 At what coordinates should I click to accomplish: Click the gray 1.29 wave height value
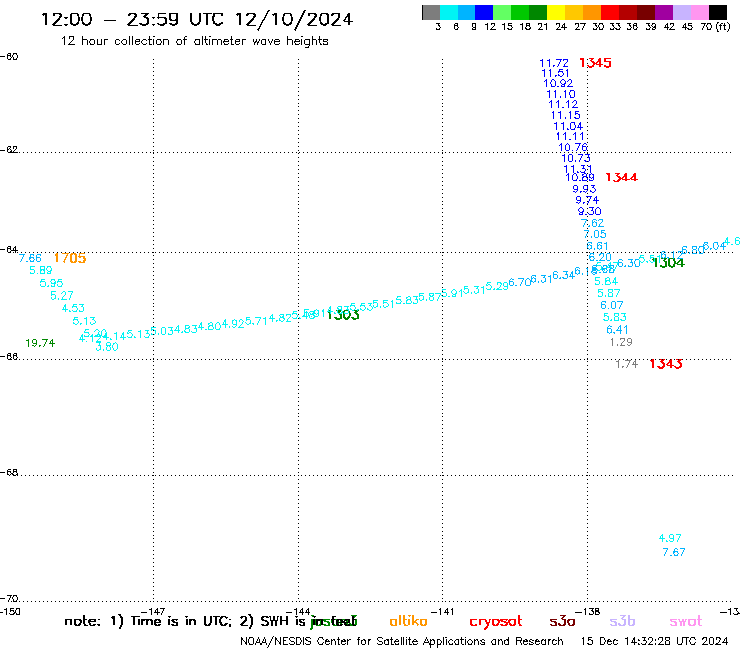(621, 342)
